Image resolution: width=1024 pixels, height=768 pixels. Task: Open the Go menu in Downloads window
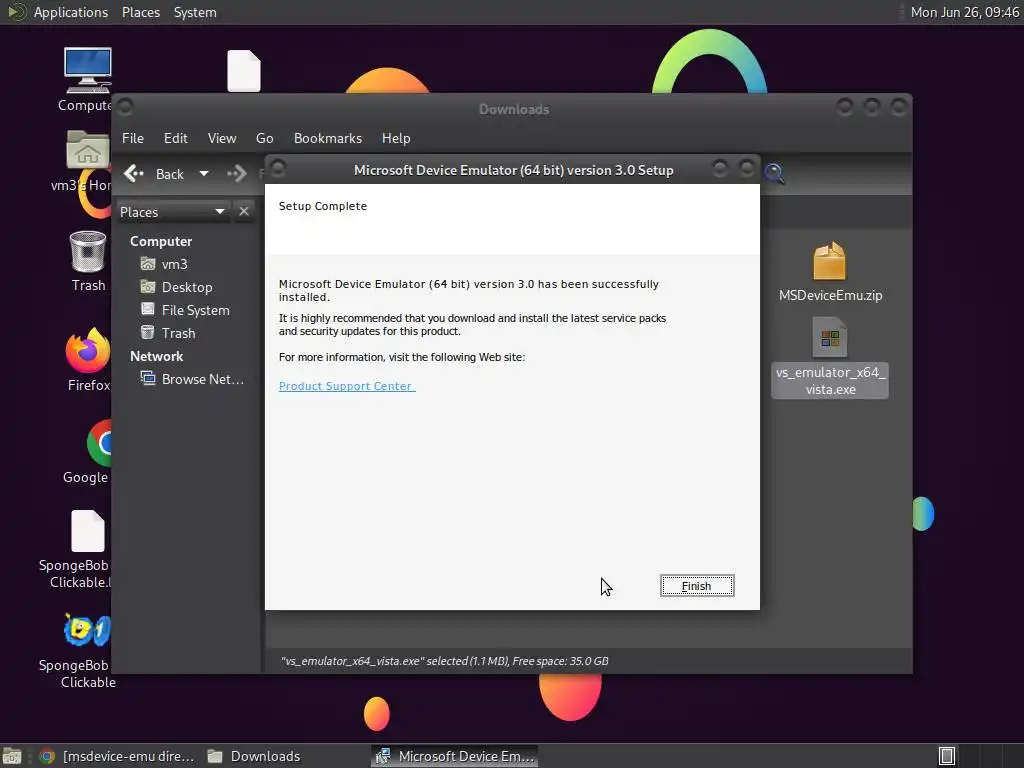coord(264,138)
